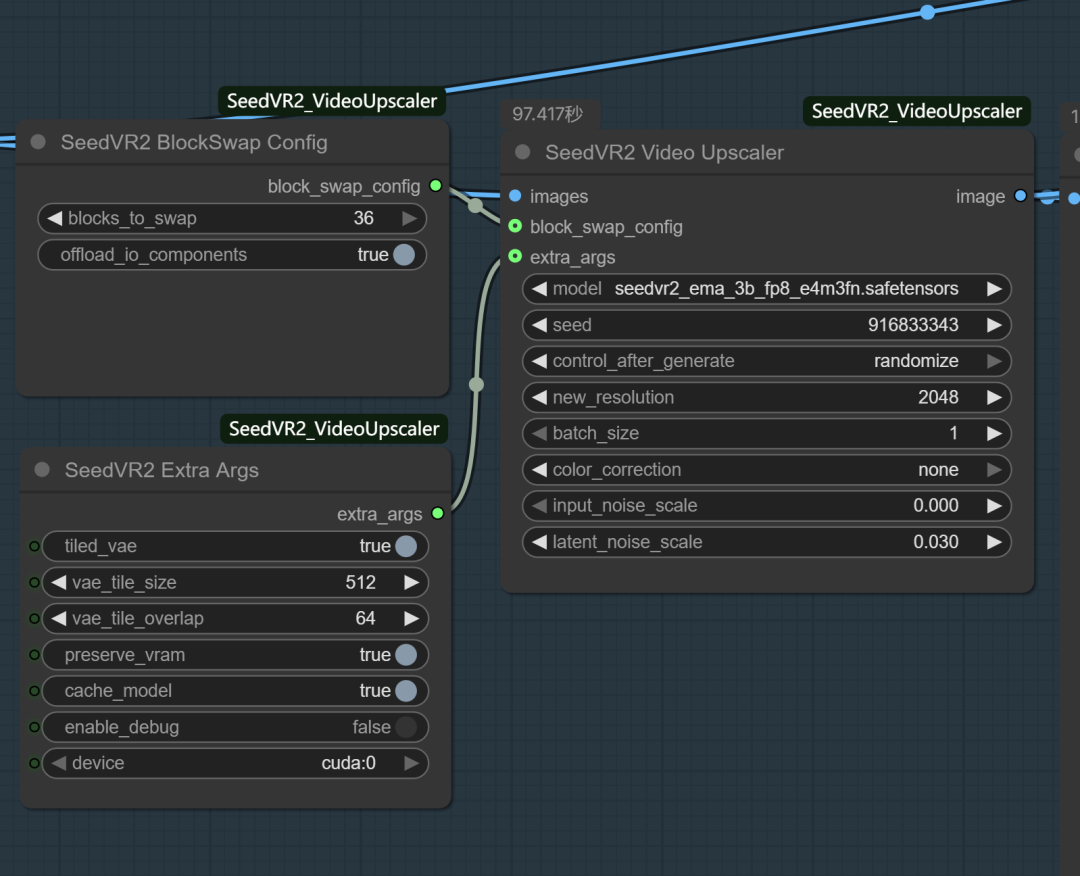Decrease vae_tile_size value
The image size is (1080, 876).
coord(59,583)
